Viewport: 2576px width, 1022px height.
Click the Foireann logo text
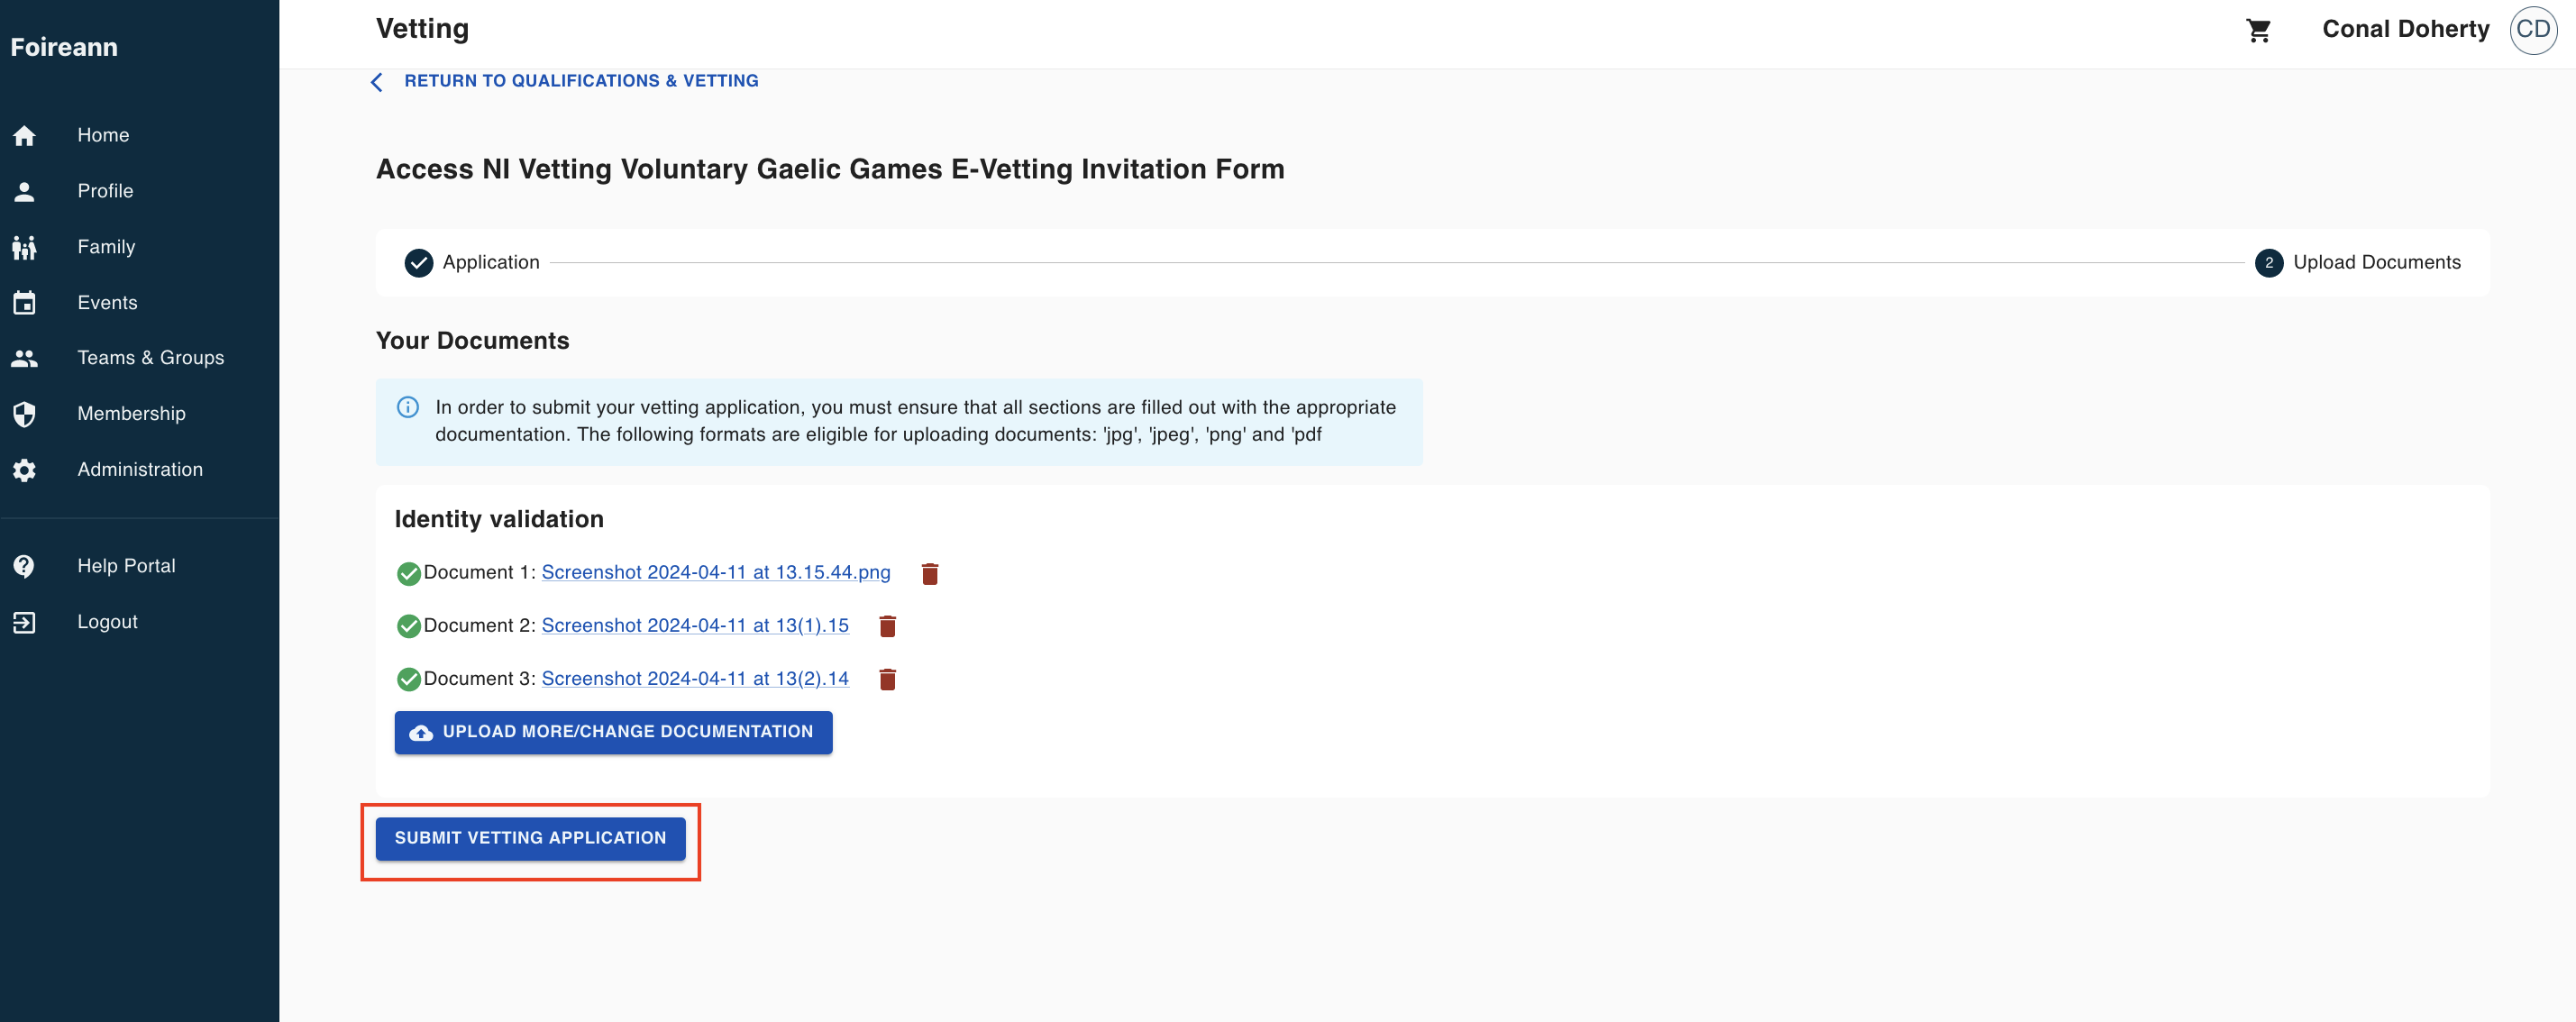(x=64, y=47)
